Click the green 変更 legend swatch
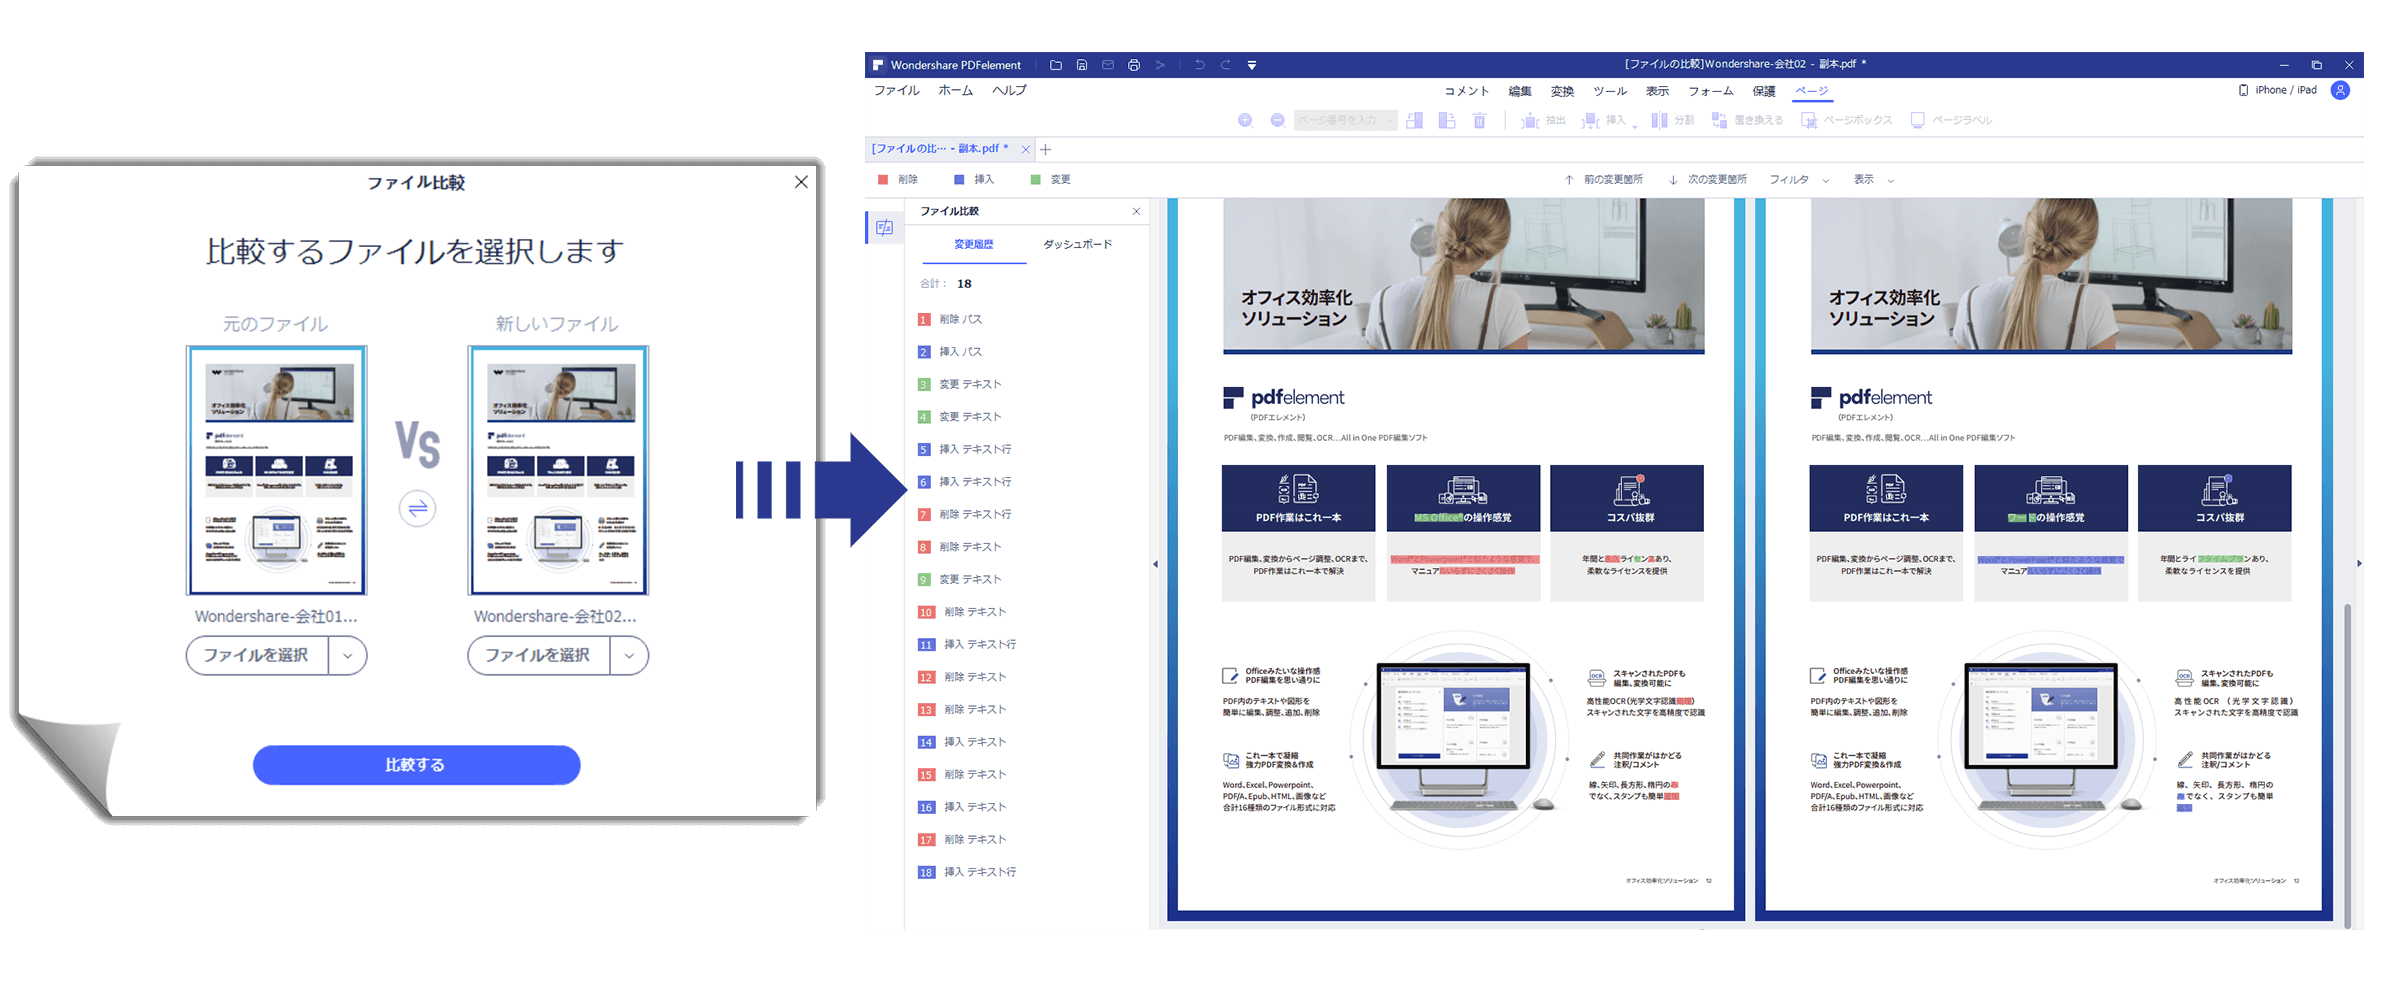This screenshot has height=981, width=2400. click(x=1035, y=180)
